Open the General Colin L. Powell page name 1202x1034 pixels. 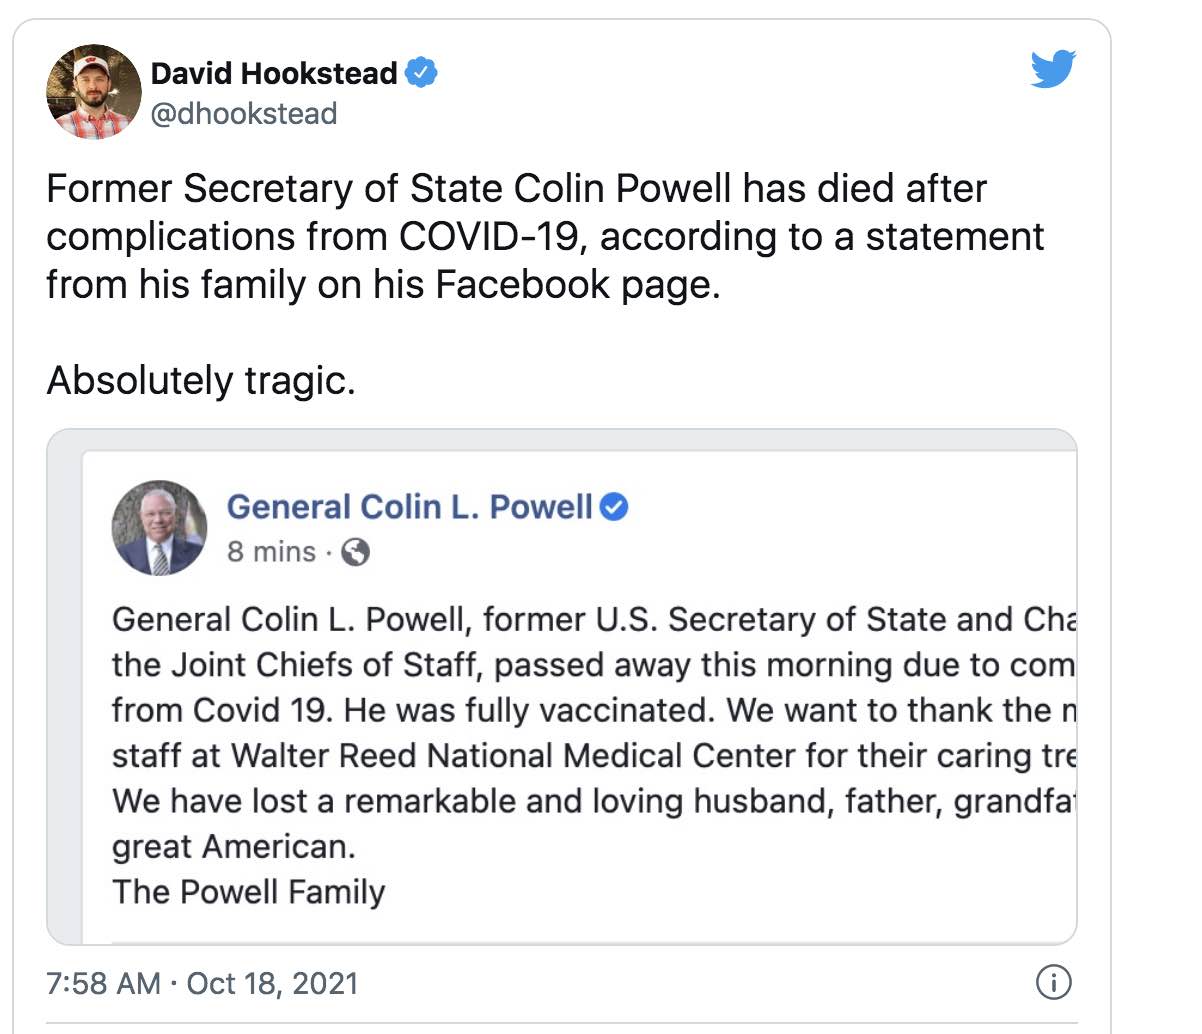click(409, 507)
